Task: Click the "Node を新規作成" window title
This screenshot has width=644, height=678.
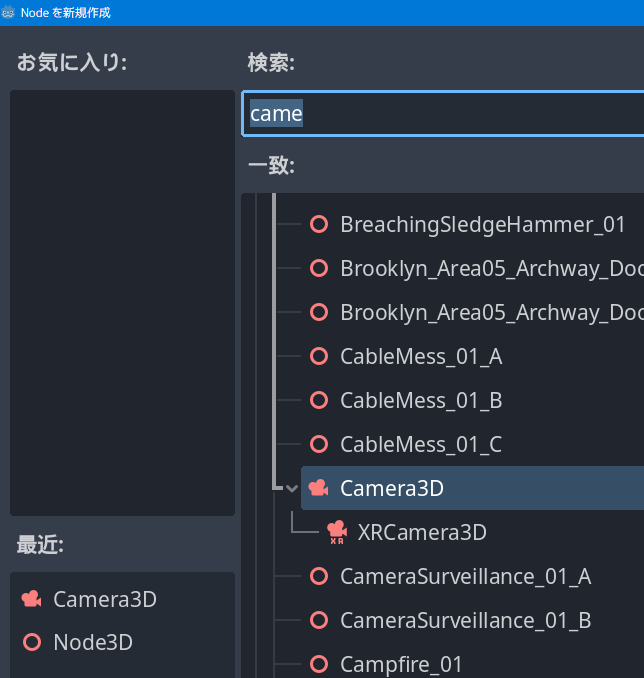Action: [65, 13]
